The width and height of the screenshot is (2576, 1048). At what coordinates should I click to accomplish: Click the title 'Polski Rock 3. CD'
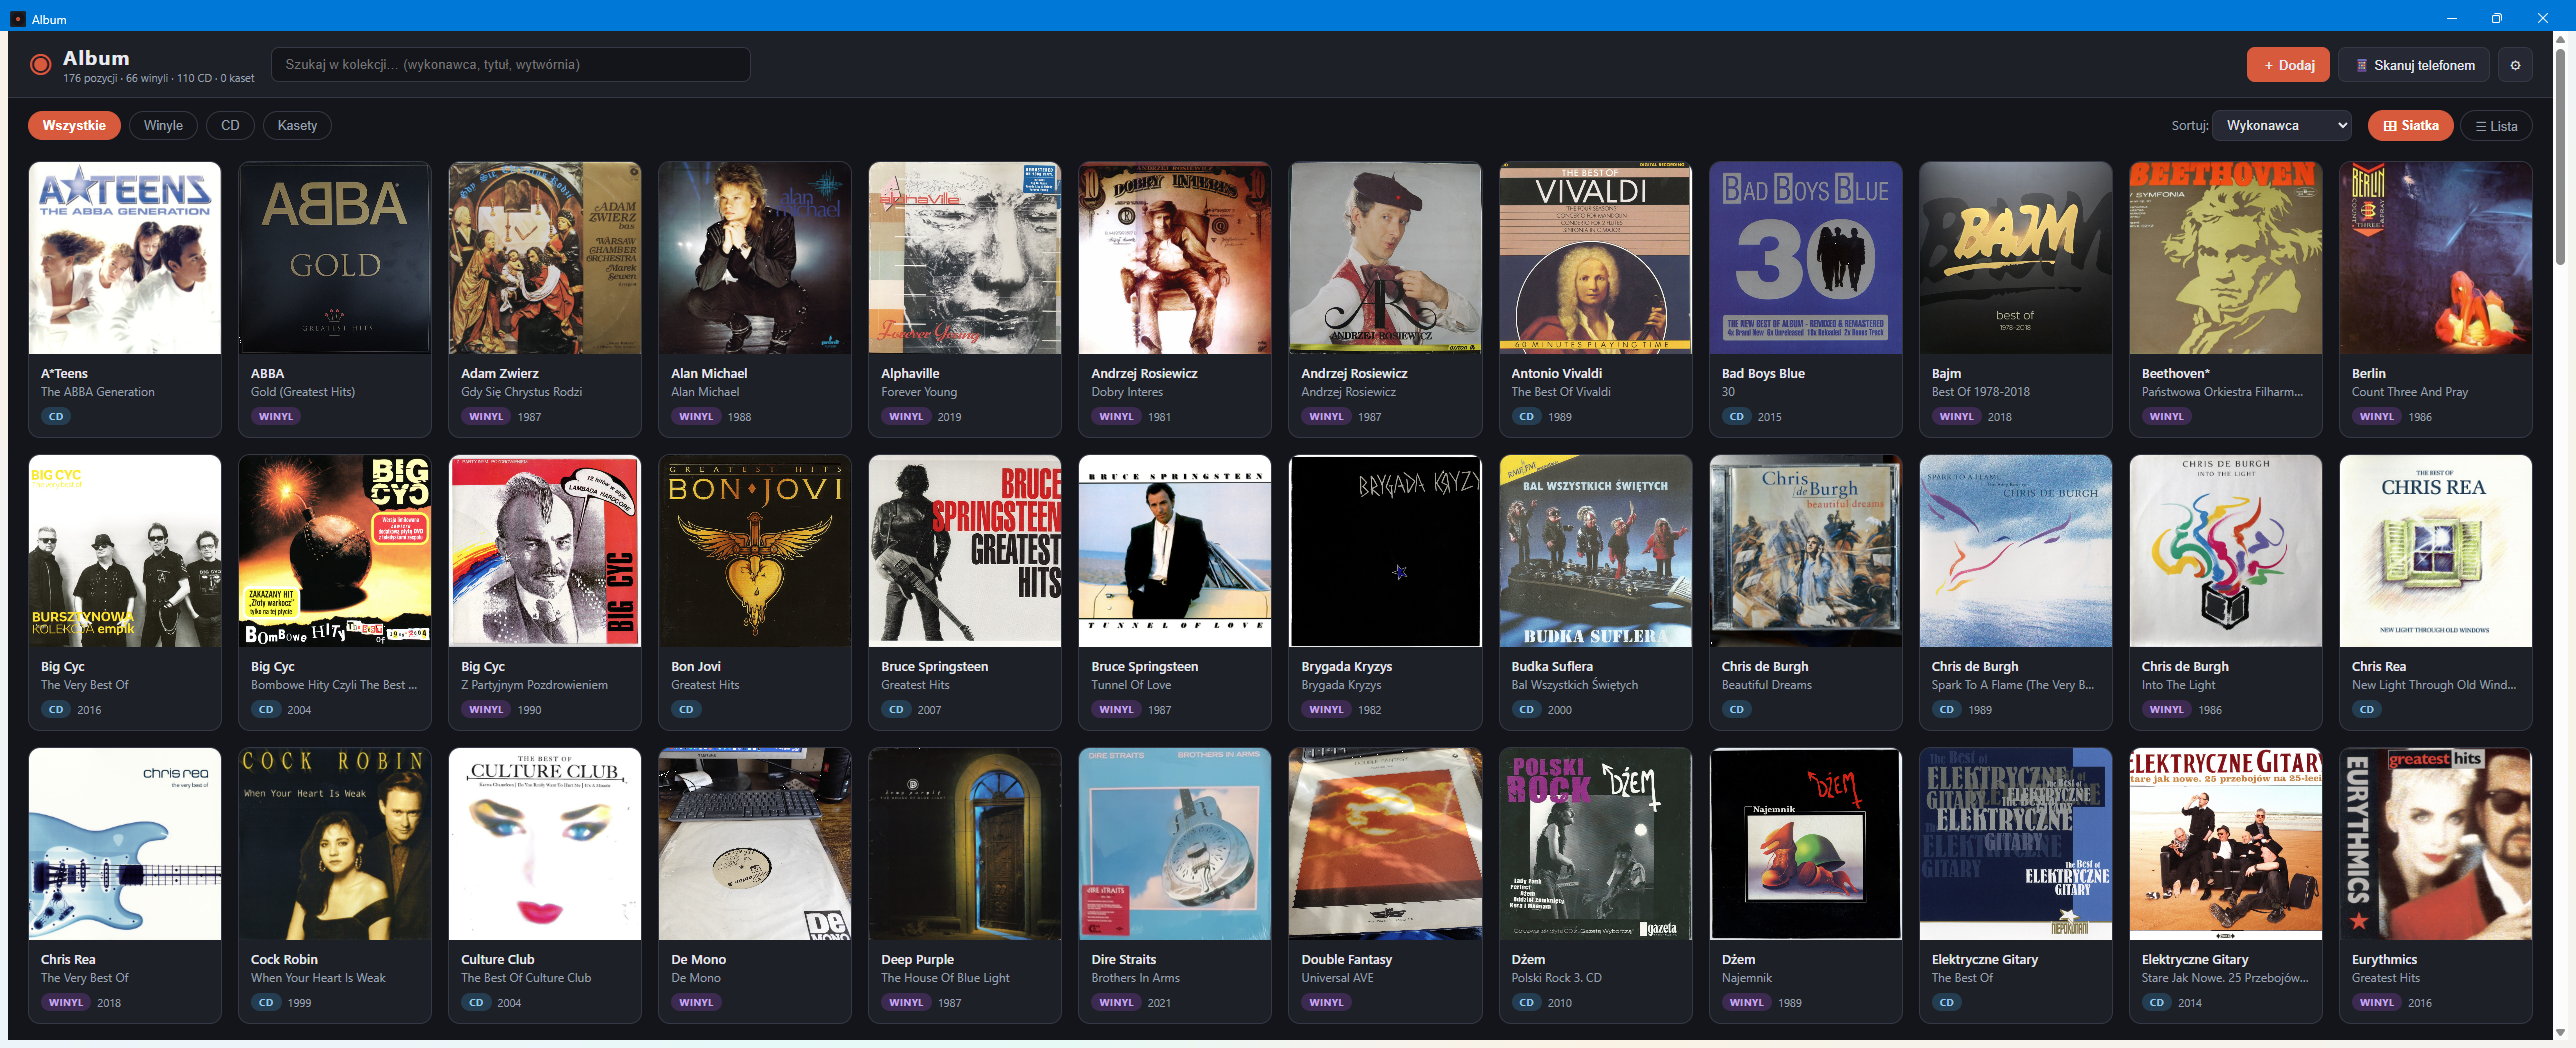tap(1556, 978)
